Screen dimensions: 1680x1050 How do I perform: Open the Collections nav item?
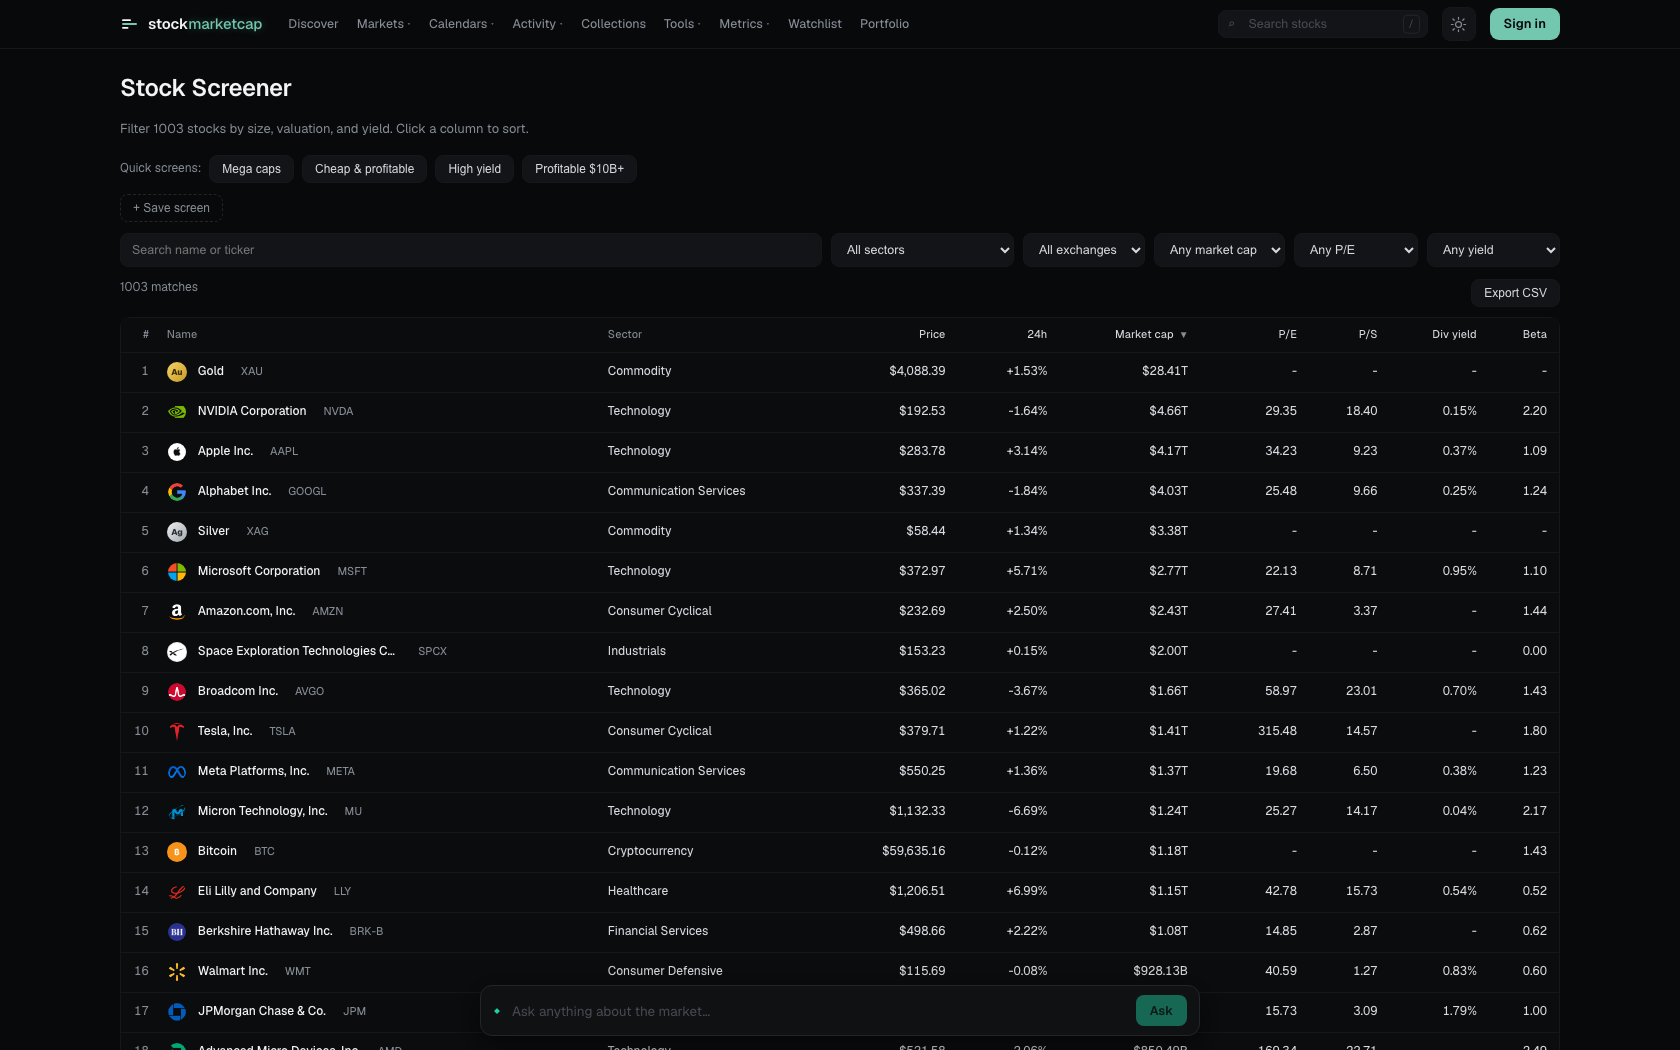613,24
